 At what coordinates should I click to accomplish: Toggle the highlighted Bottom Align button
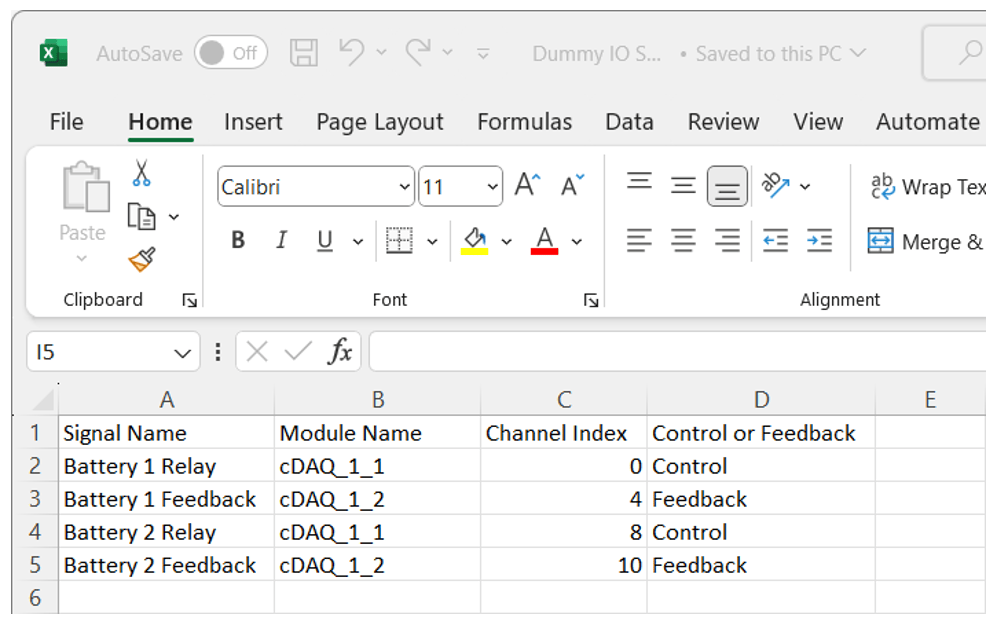(727, 187)
